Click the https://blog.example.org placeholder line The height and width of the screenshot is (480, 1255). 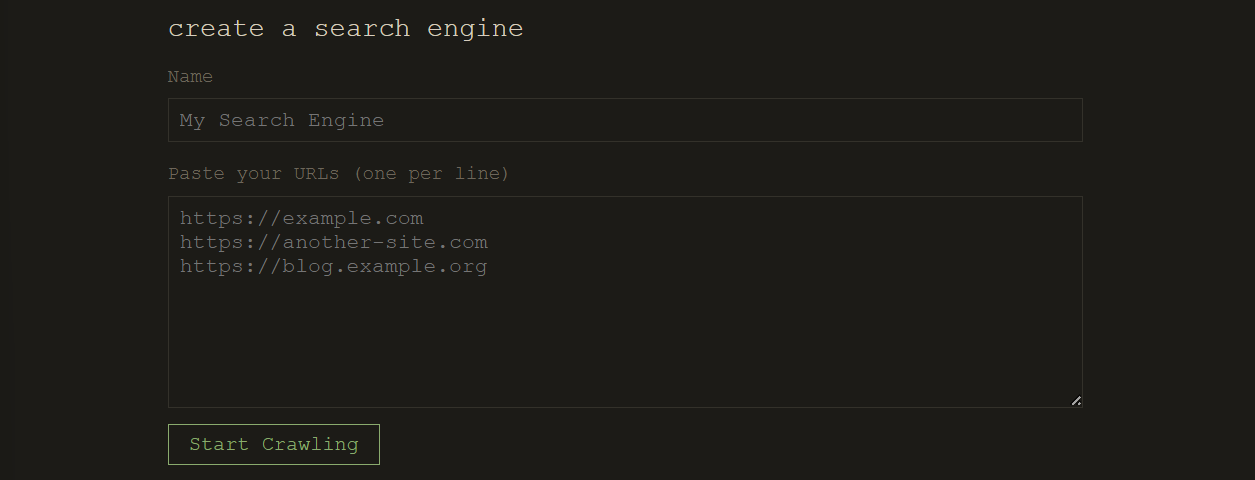coord(333,267)
